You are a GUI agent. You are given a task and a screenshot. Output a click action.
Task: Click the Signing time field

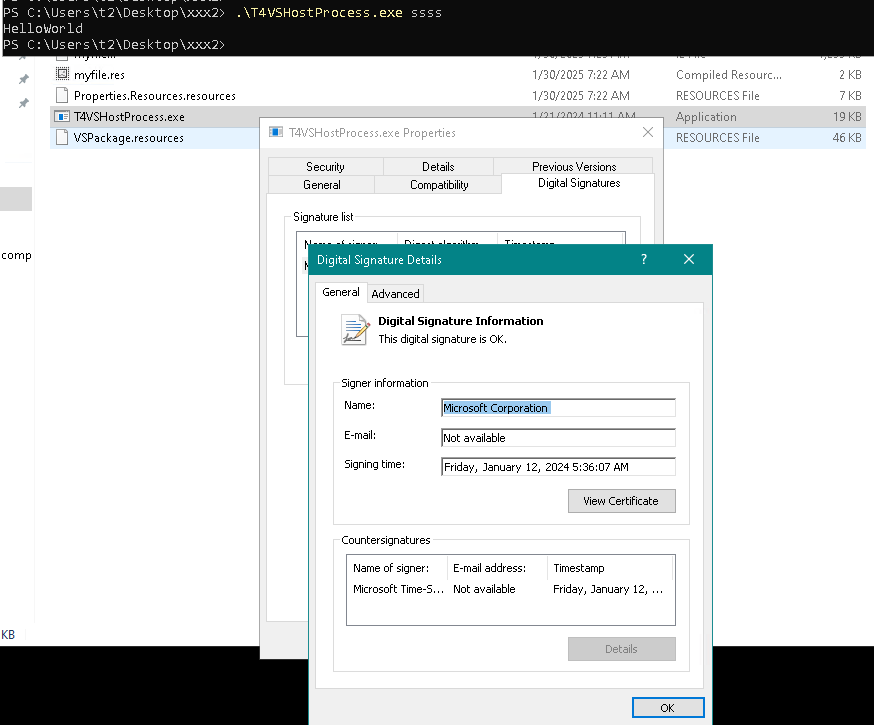coord(558,467)
